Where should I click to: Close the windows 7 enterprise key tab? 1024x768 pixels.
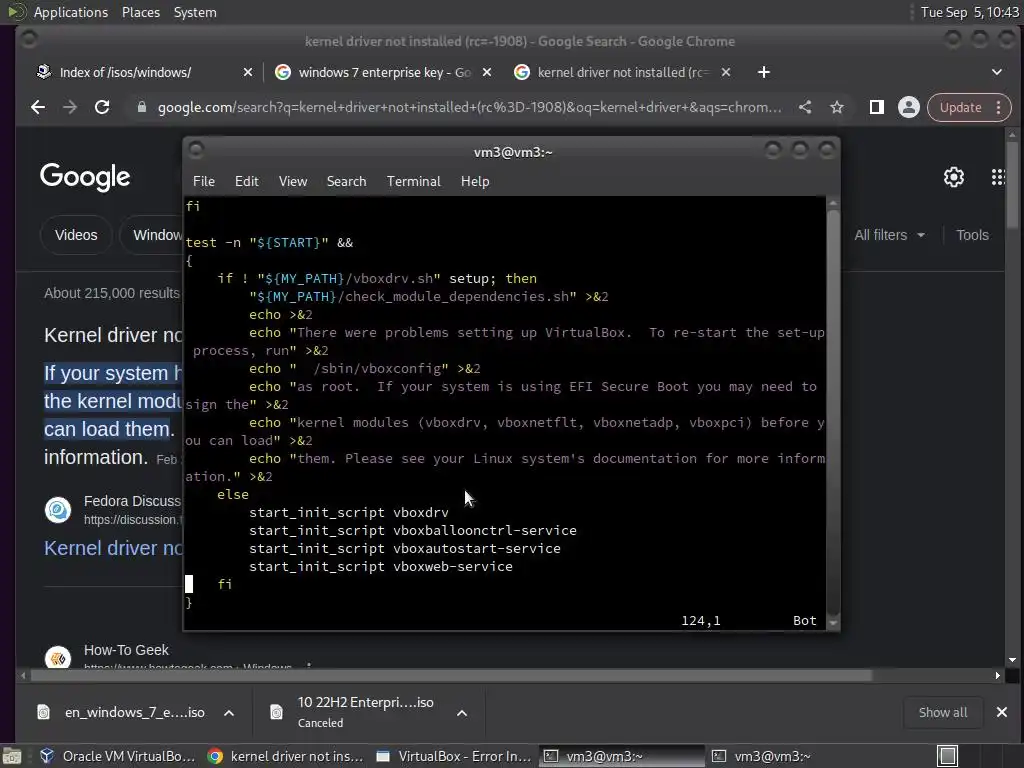pos(487,72)
